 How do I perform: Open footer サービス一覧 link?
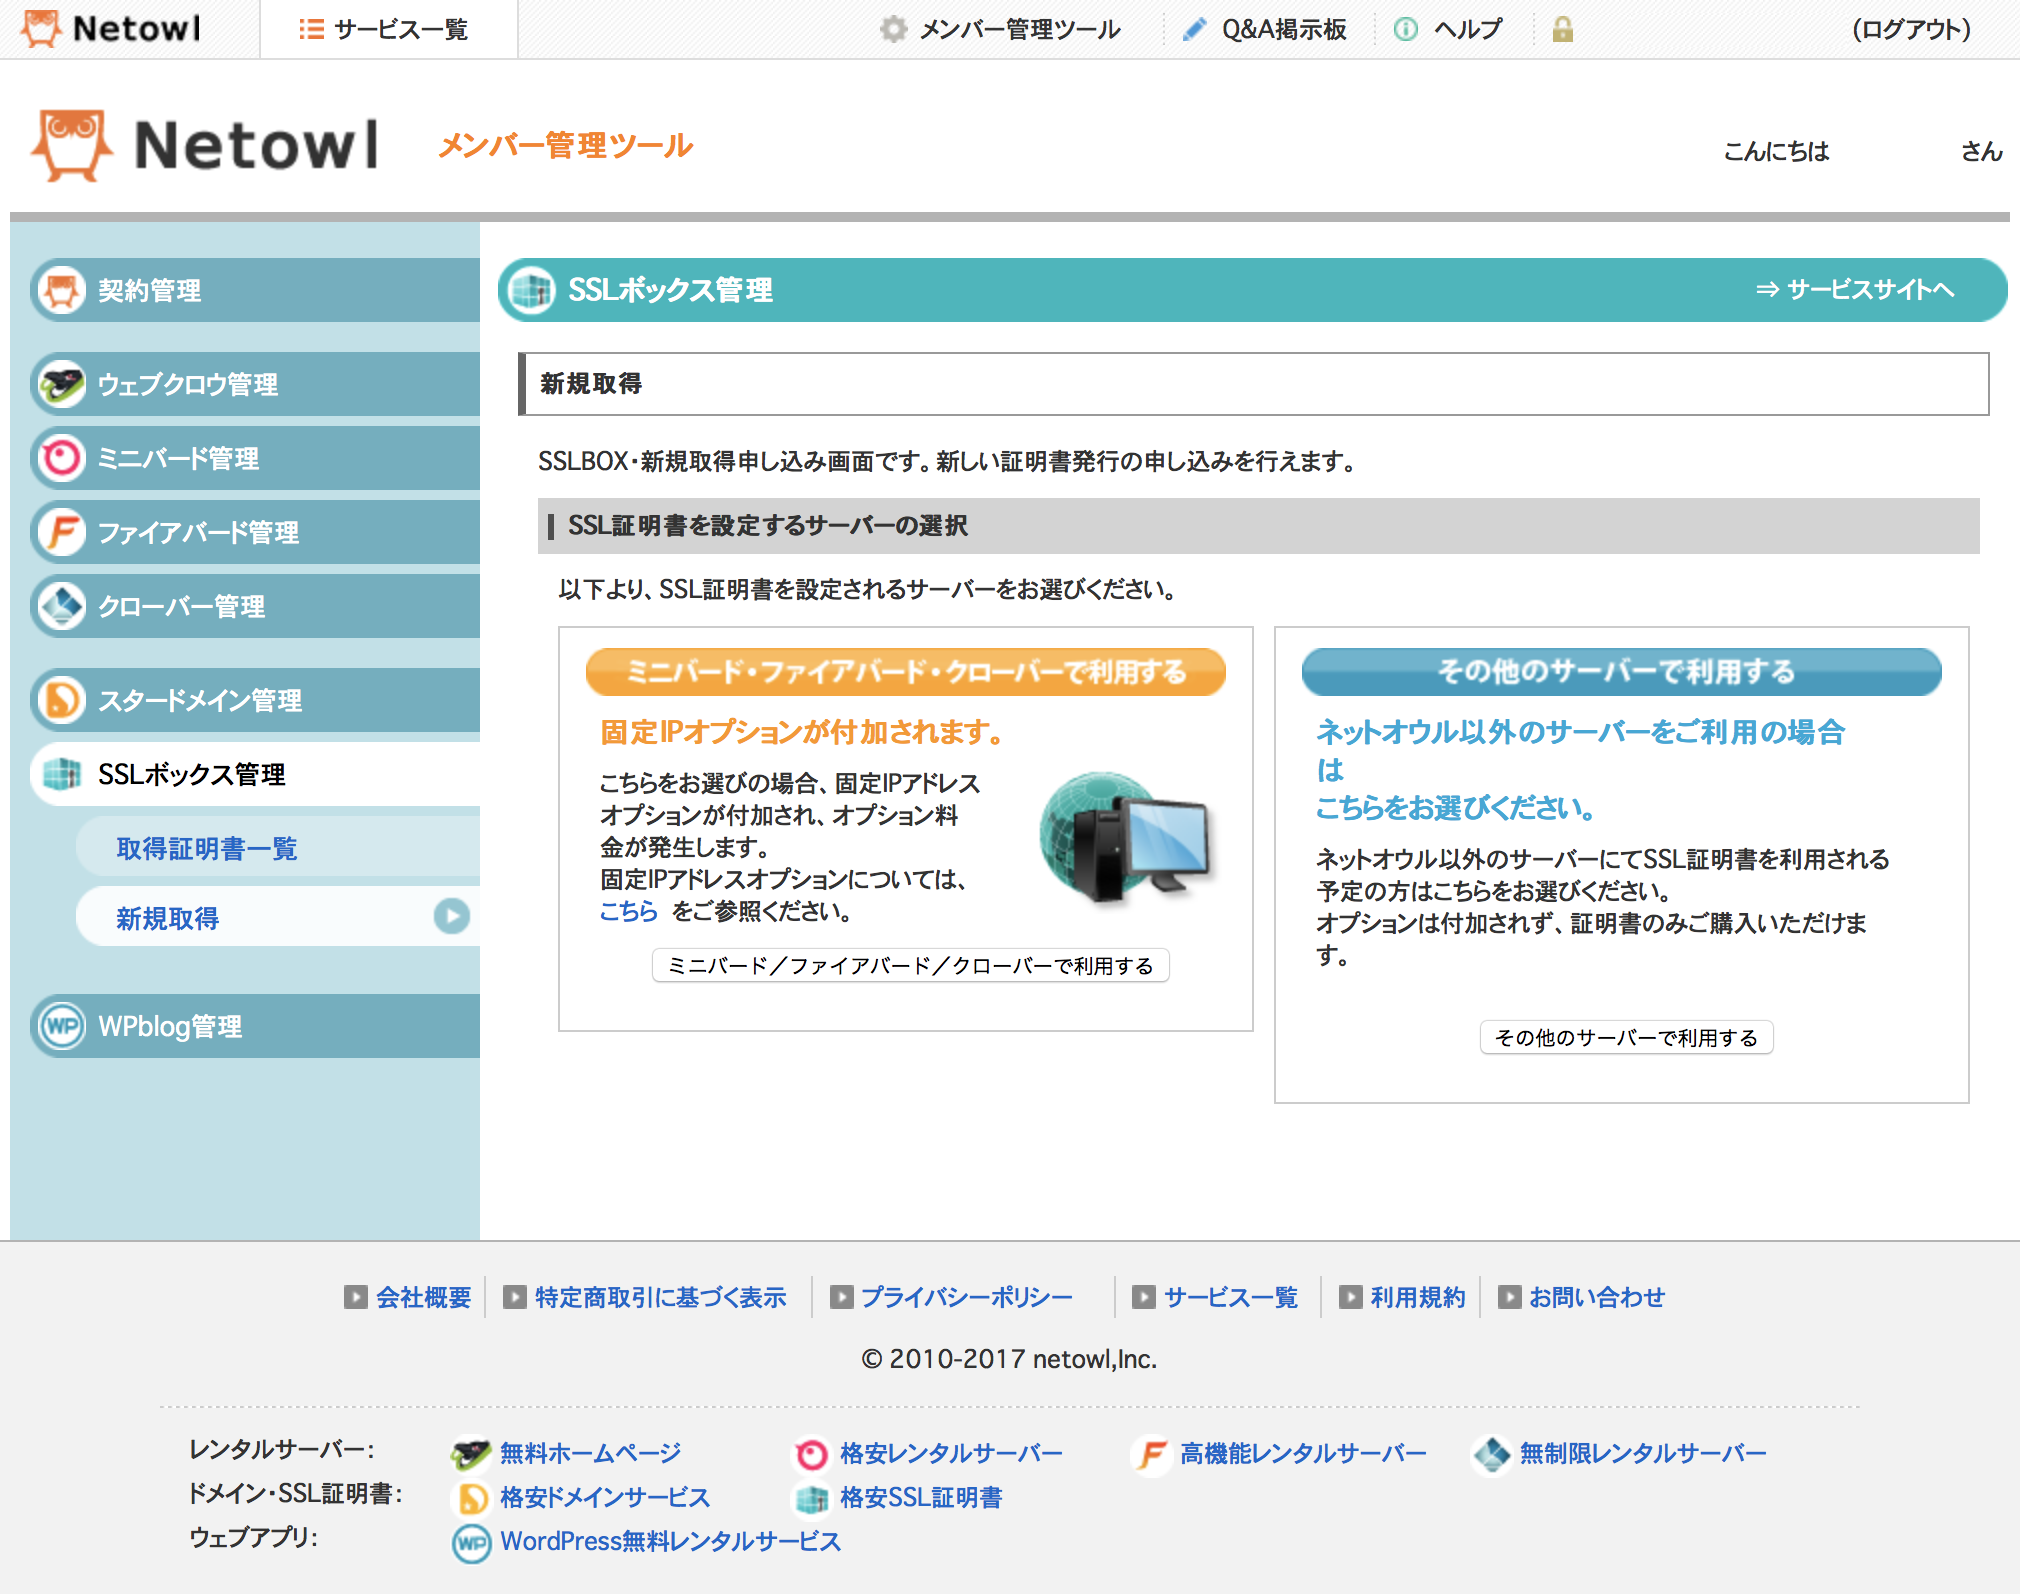(x=1231, y=1297)
